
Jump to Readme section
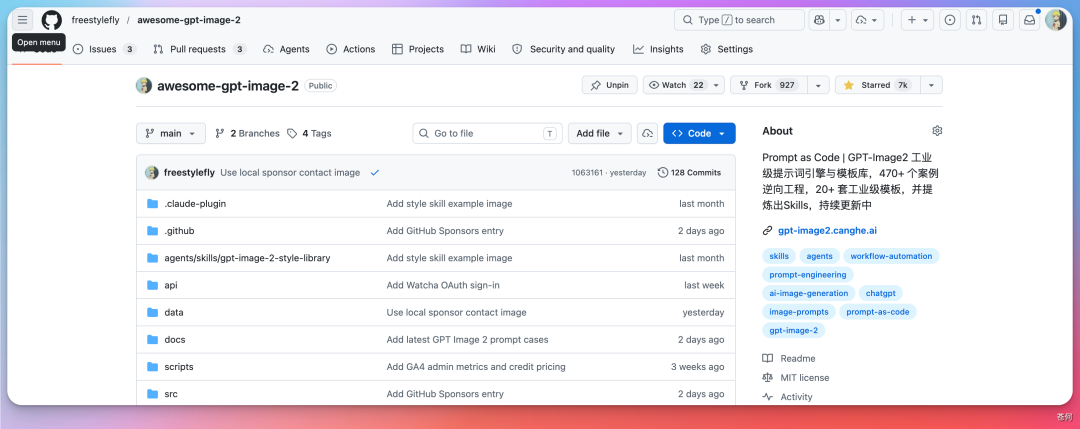pos(789,359)
